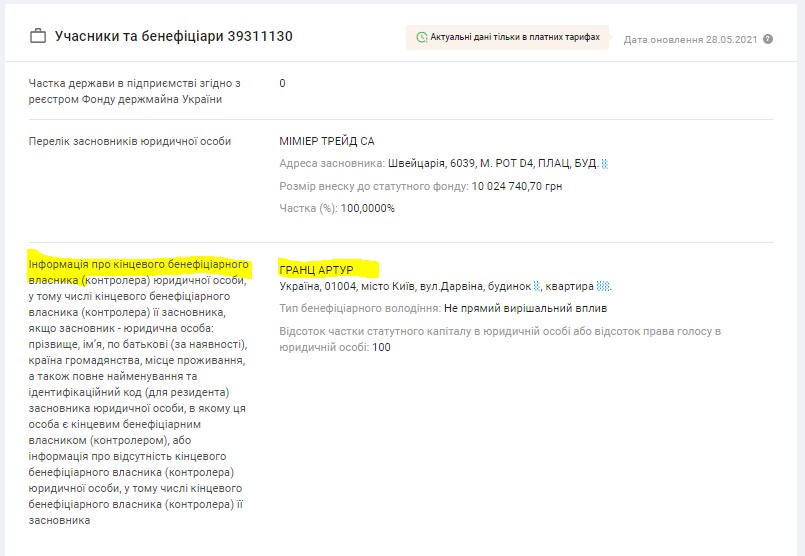Click the clock icon in the paid tariffs badge

pos(421,37)
